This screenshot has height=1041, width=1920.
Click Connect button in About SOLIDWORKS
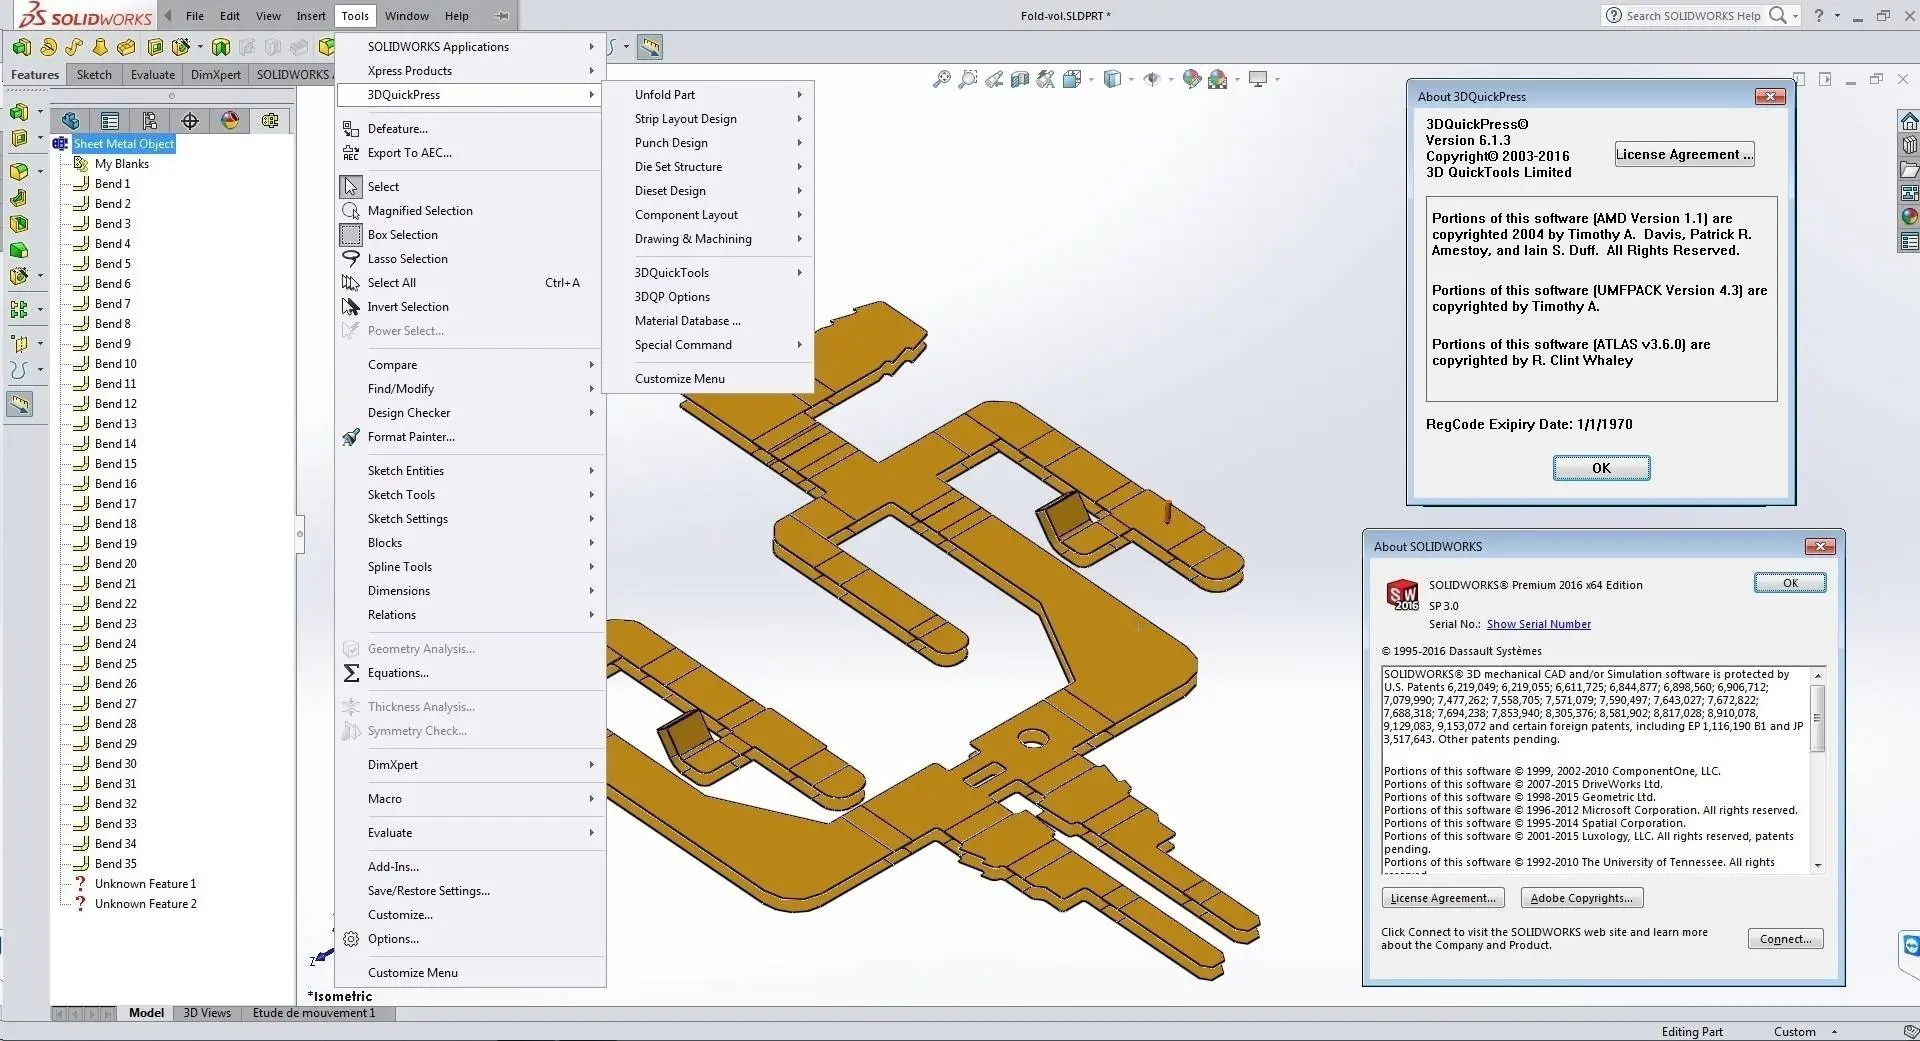point(1785,939)
